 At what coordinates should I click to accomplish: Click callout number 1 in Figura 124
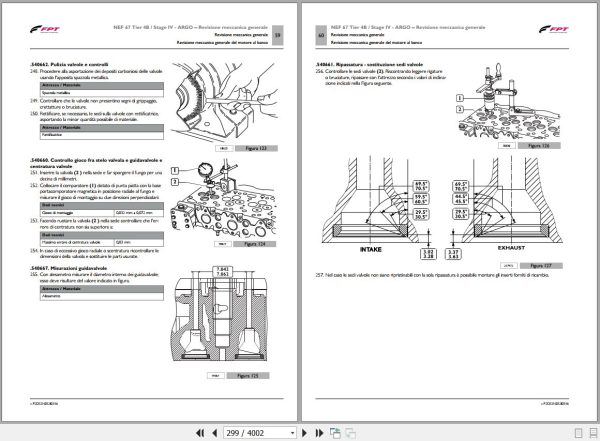174,170
